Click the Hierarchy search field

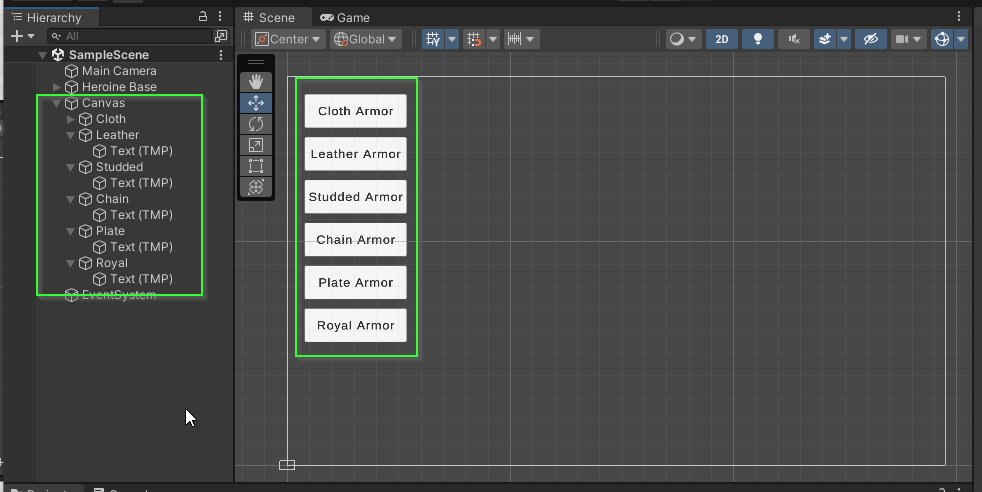coord(135,36)
